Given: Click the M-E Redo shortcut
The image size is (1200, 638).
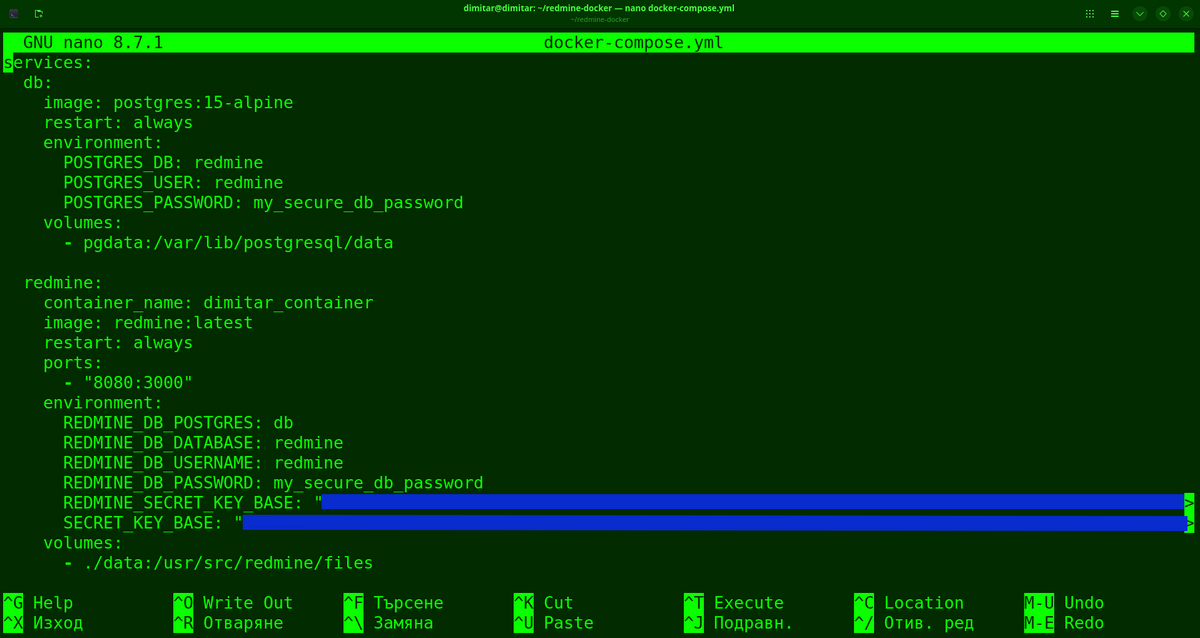Looking at the screenshot, I should pos(1064,623).
